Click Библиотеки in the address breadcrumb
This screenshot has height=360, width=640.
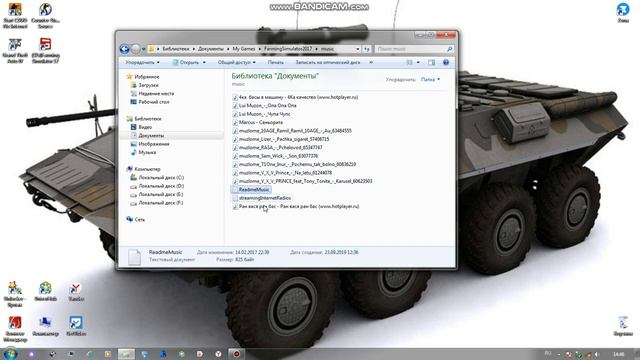[176, 49]
